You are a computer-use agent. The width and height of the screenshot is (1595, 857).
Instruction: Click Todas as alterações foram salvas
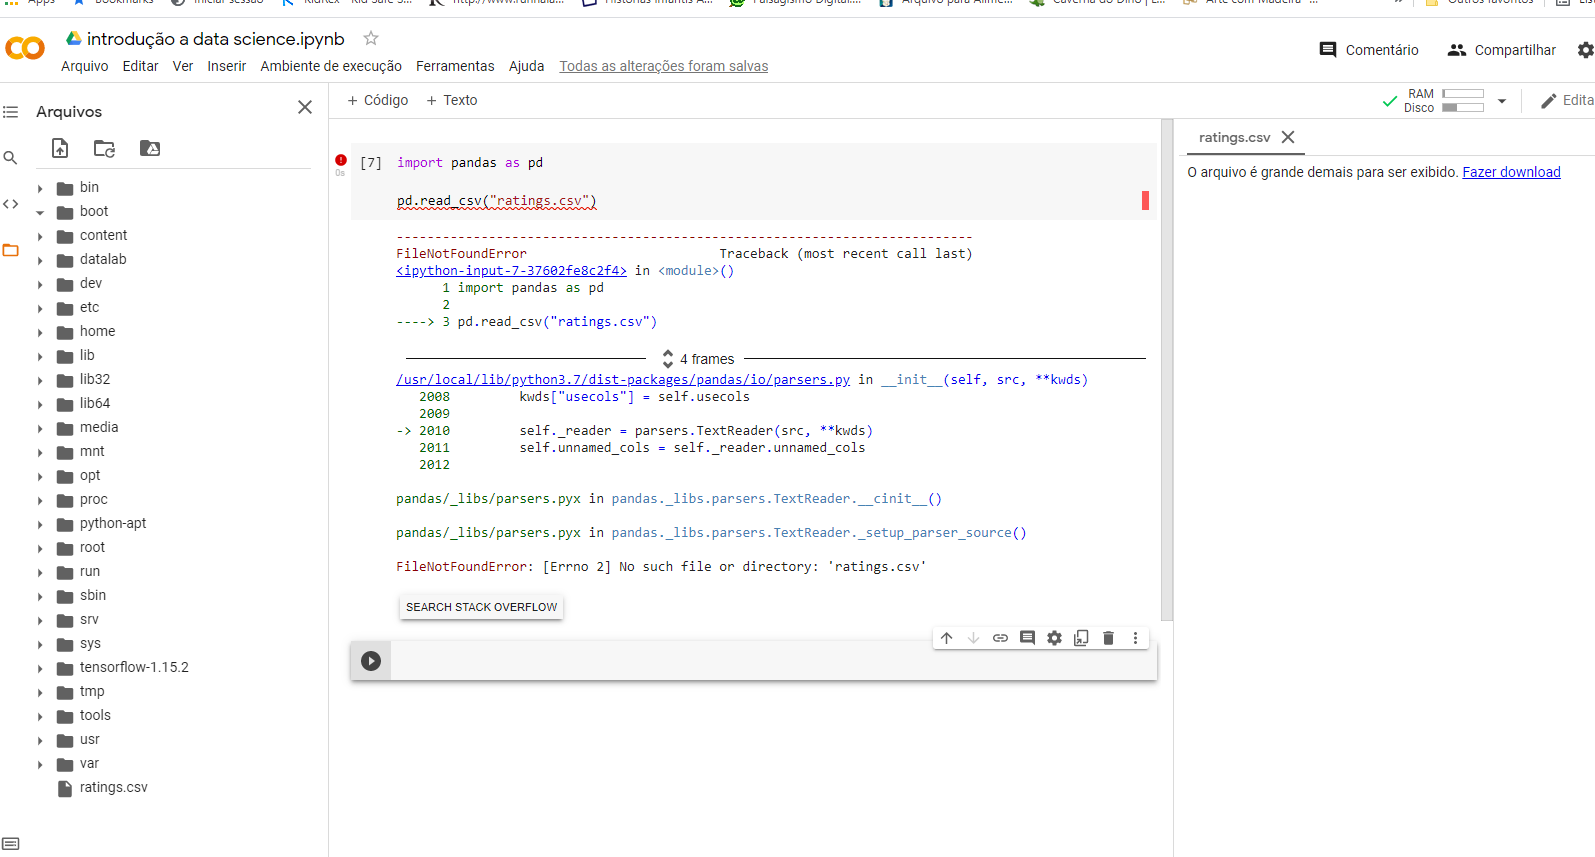tap(664, 66)
